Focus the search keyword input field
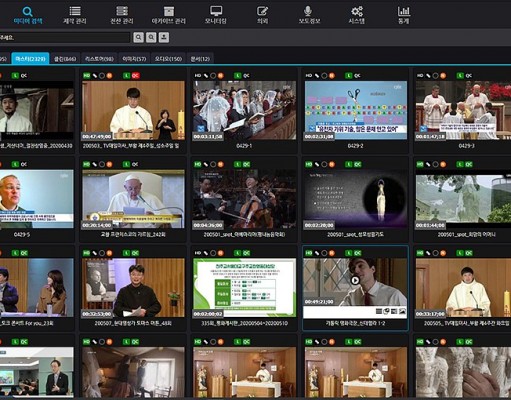511x400 pixels. (65, 37)
